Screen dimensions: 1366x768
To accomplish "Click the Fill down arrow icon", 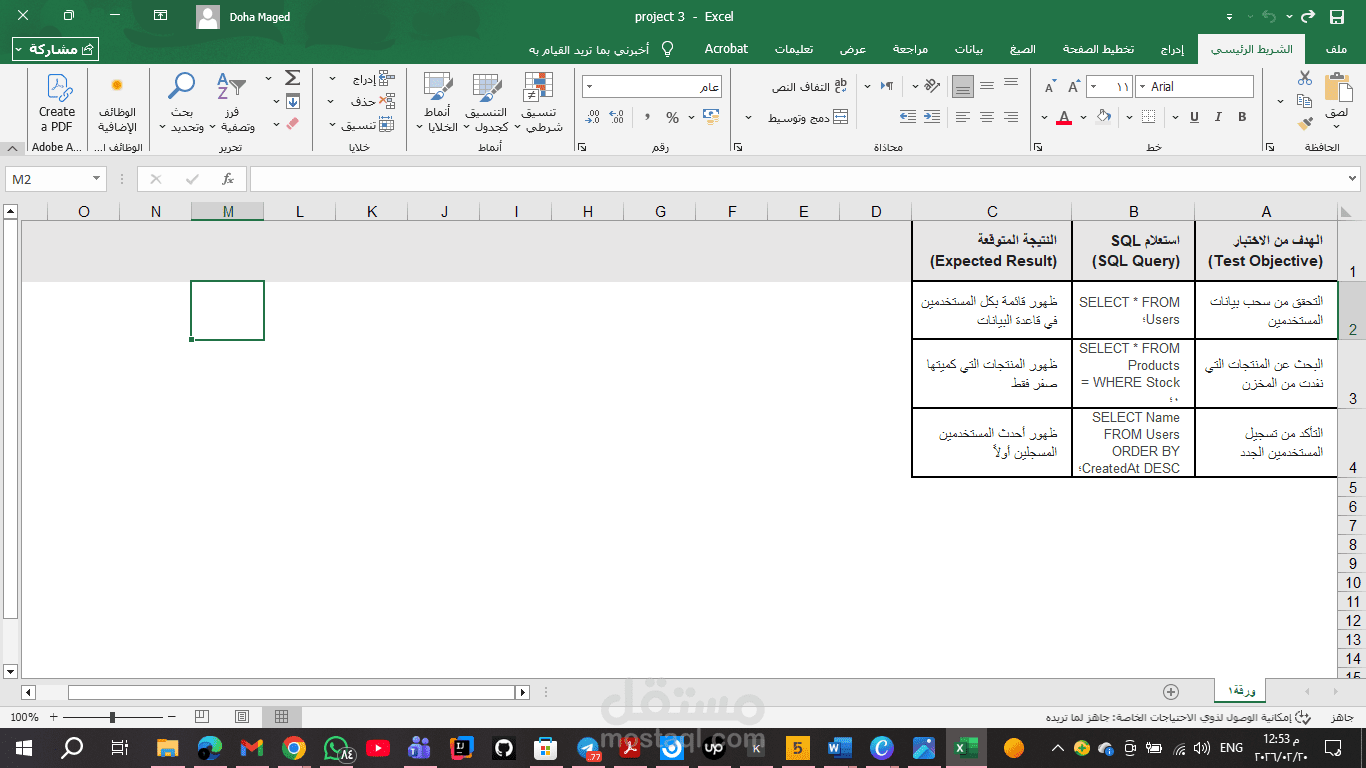I will click(292, 101).
